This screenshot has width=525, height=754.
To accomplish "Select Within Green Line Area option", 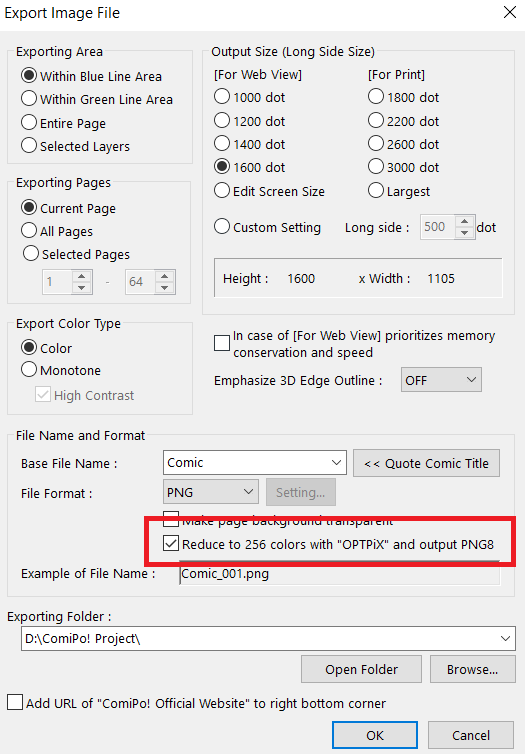I will (29, 99).
